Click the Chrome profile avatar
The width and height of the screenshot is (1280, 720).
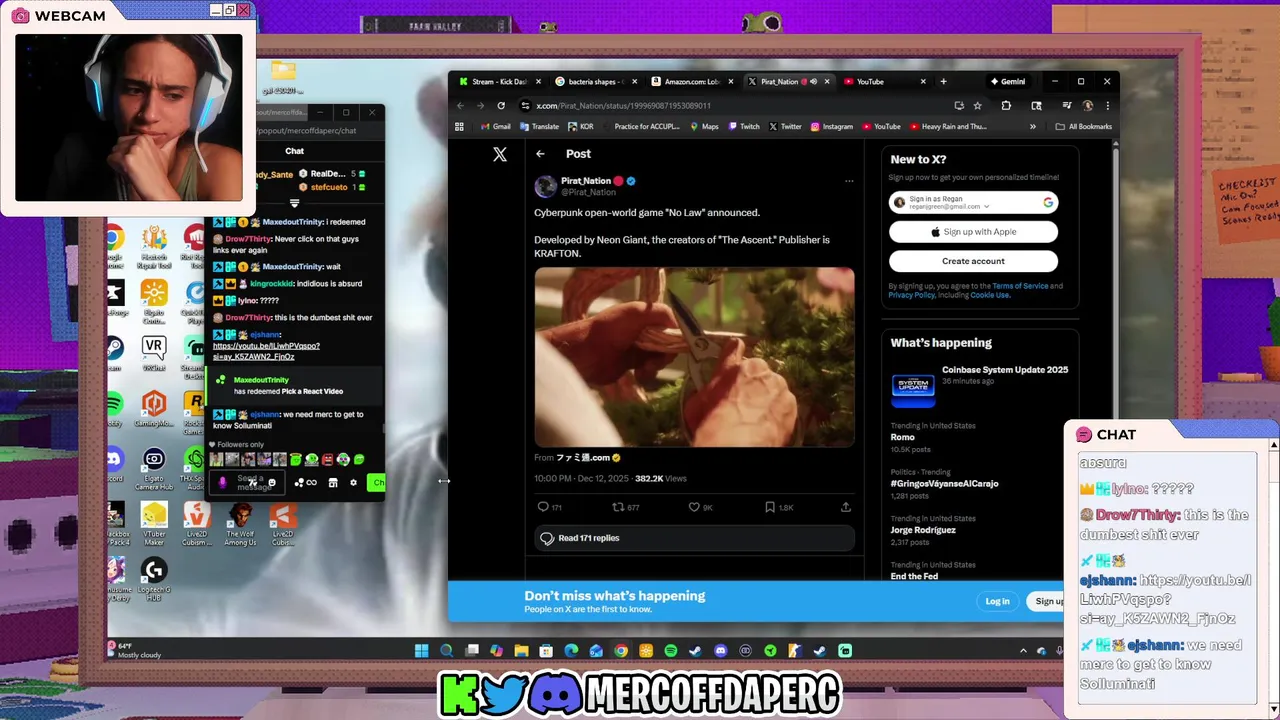pyautogui.click(x=1087, y=106)
